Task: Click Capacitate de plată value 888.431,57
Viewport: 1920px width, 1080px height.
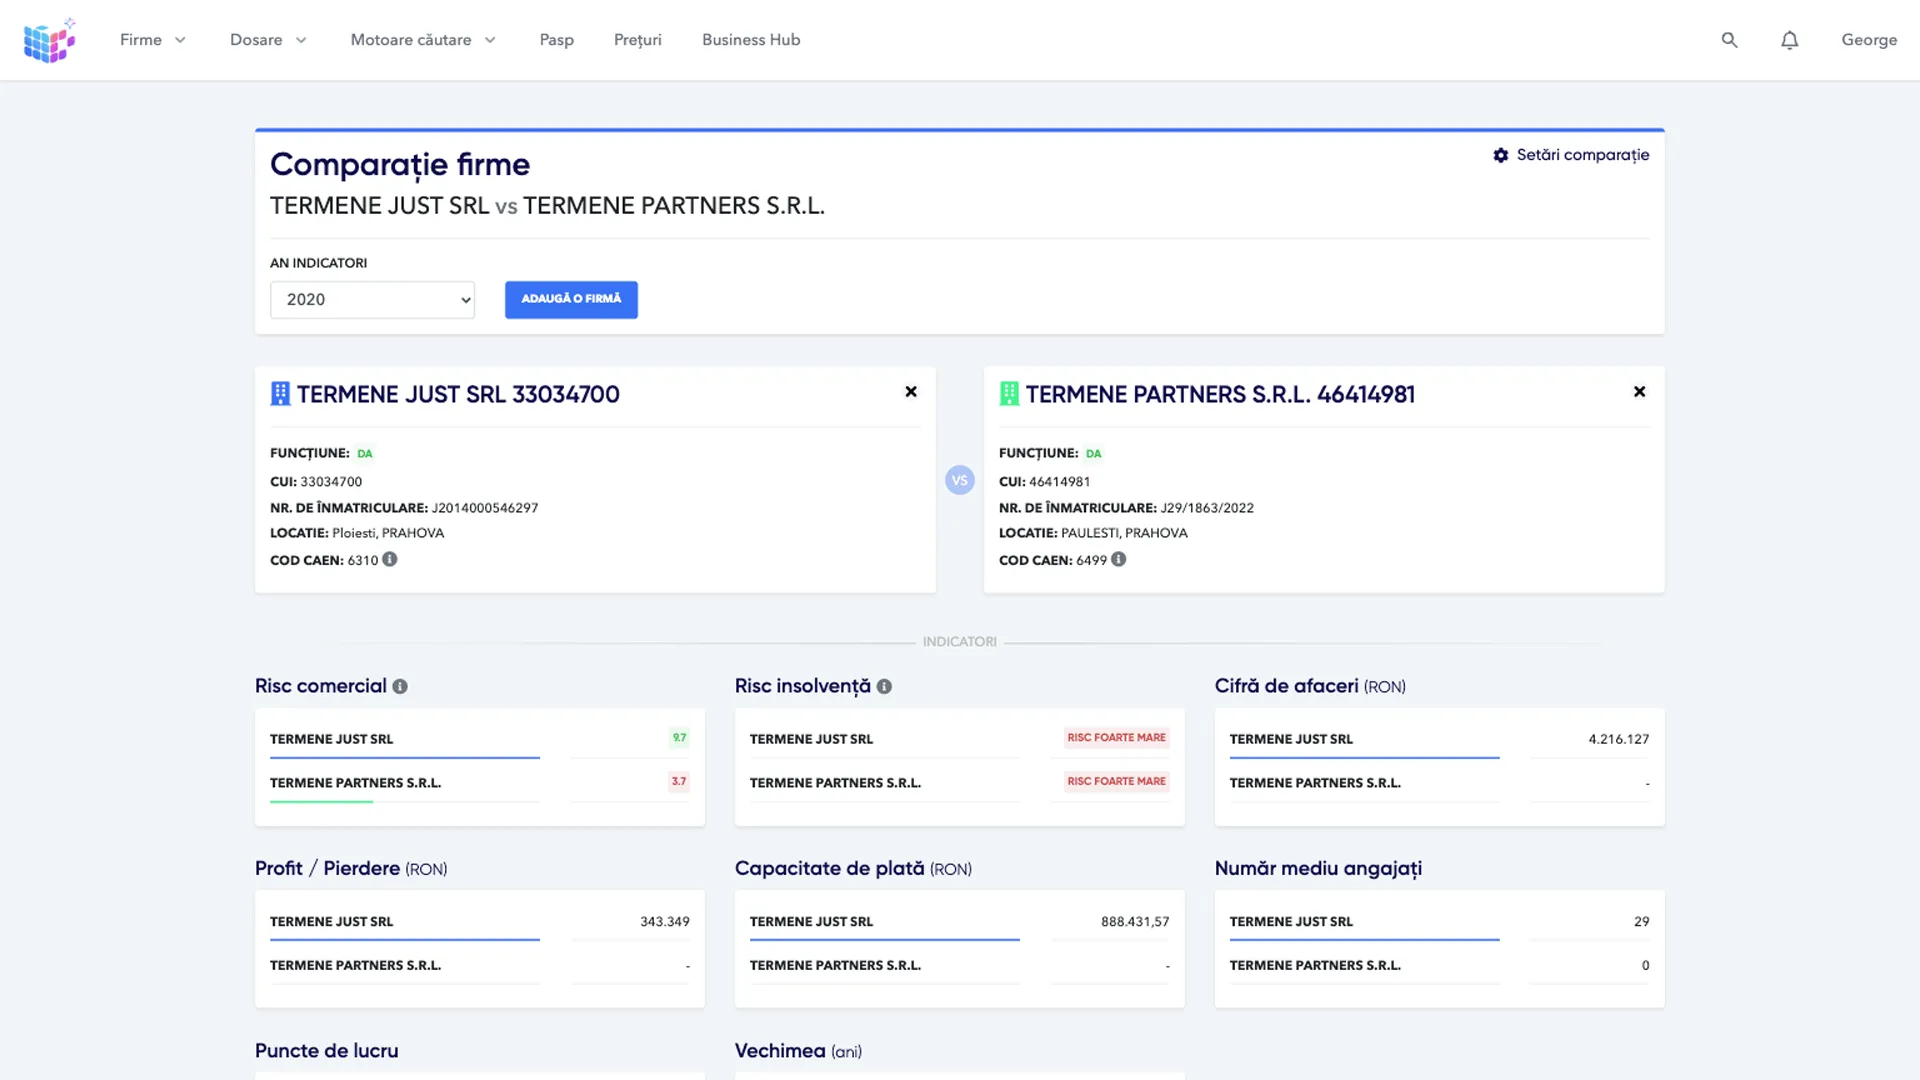Action: coord(1135,921)
